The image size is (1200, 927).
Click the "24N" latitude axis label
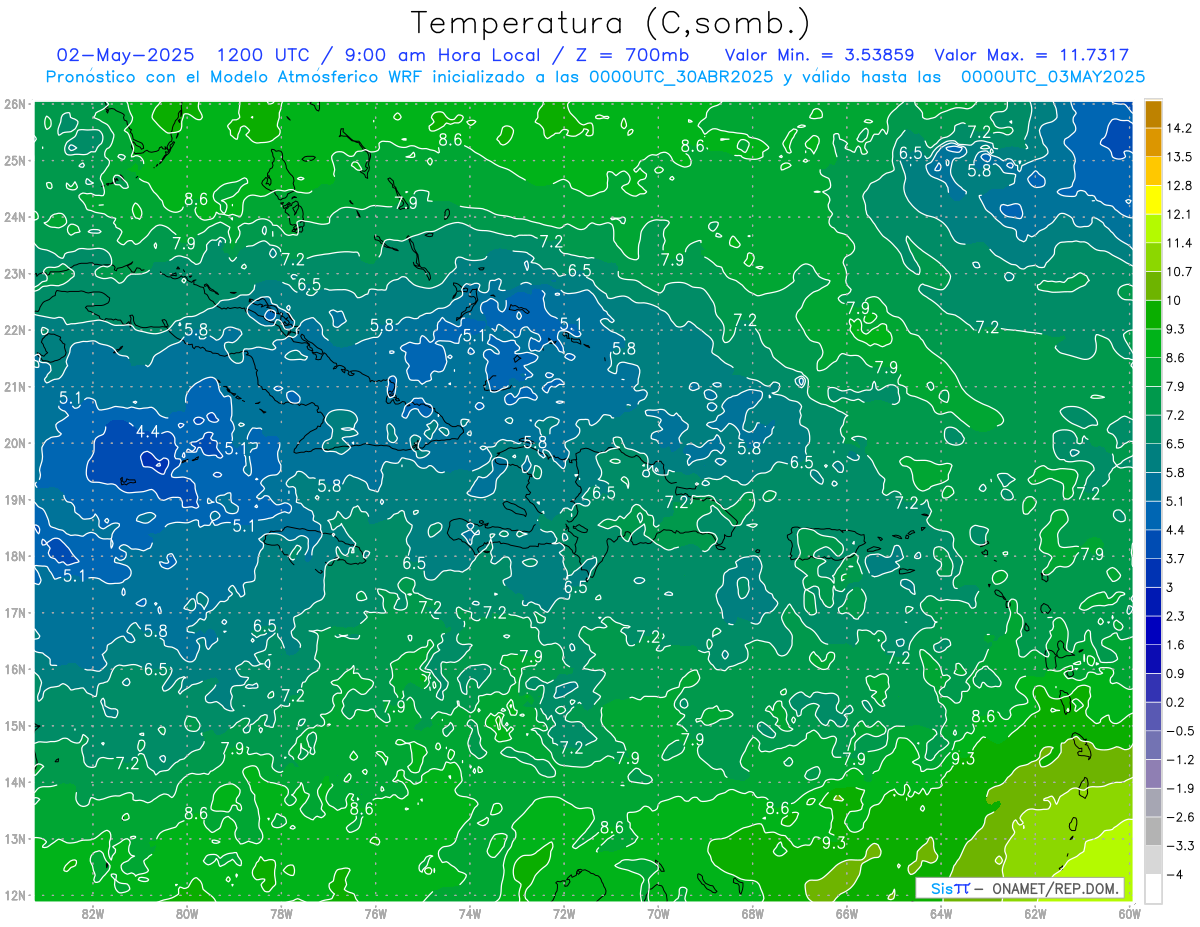coord(15,216)
